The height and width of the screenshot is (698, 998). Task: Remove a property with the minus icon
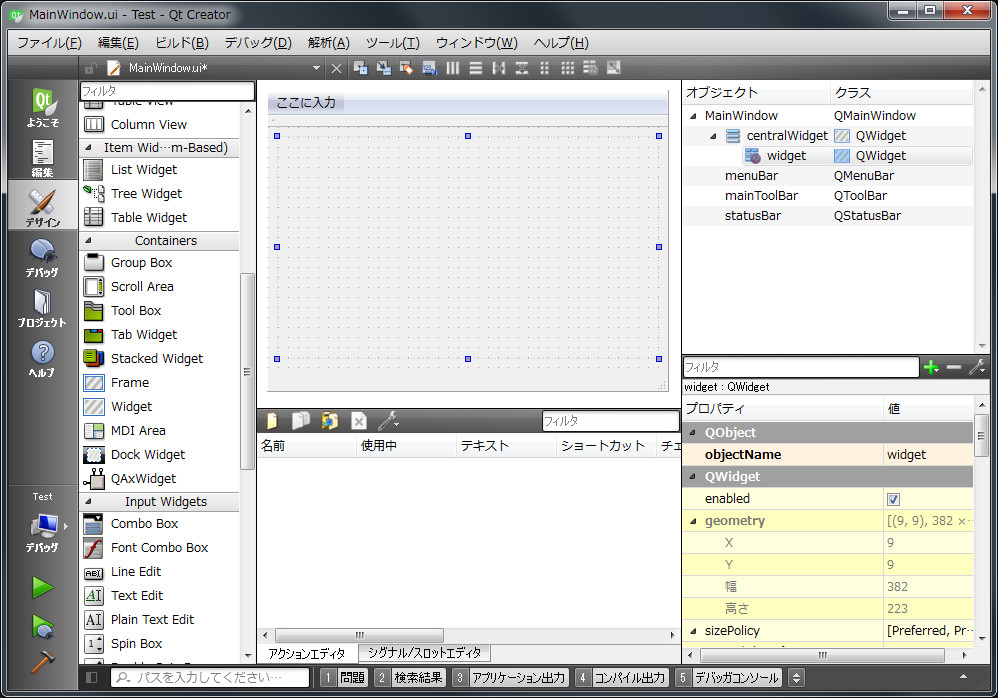(x=953, y=367)
